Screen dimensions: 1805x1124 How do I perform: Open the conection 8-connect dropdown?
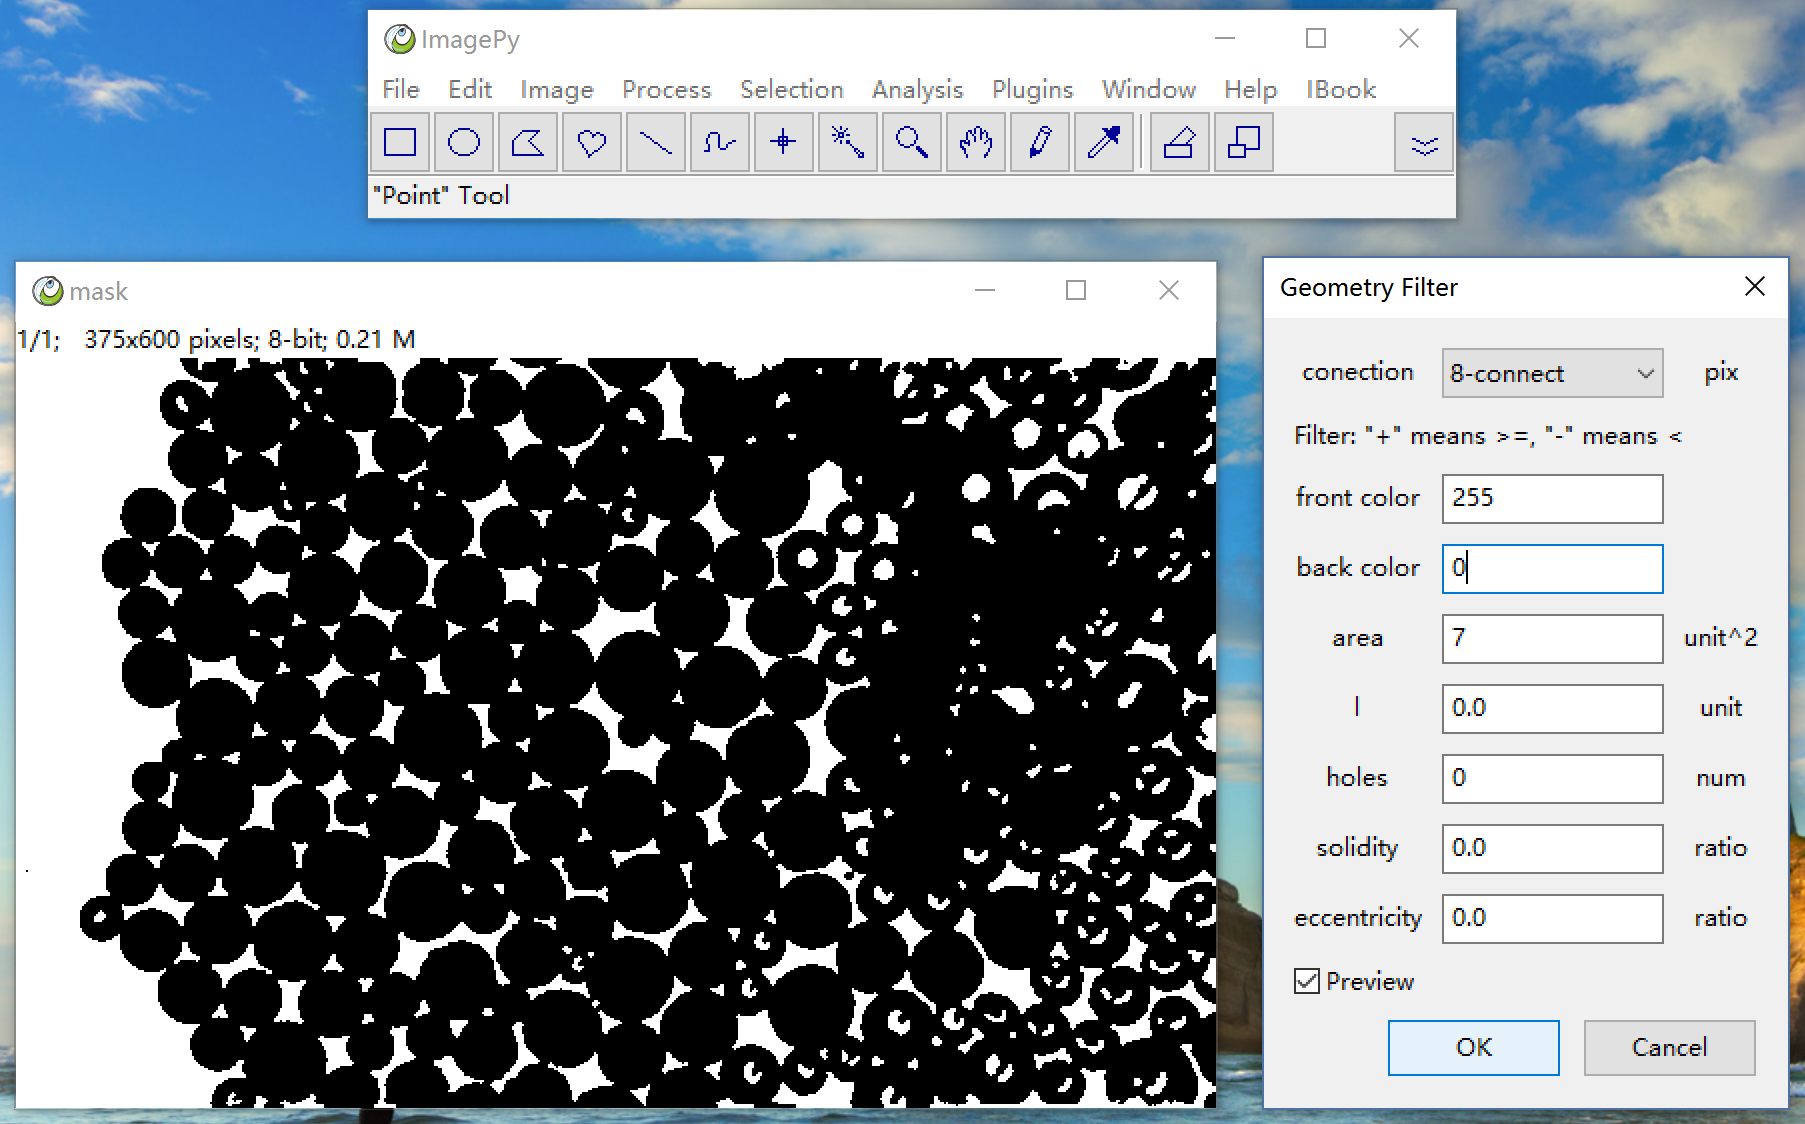[1552, 373]
